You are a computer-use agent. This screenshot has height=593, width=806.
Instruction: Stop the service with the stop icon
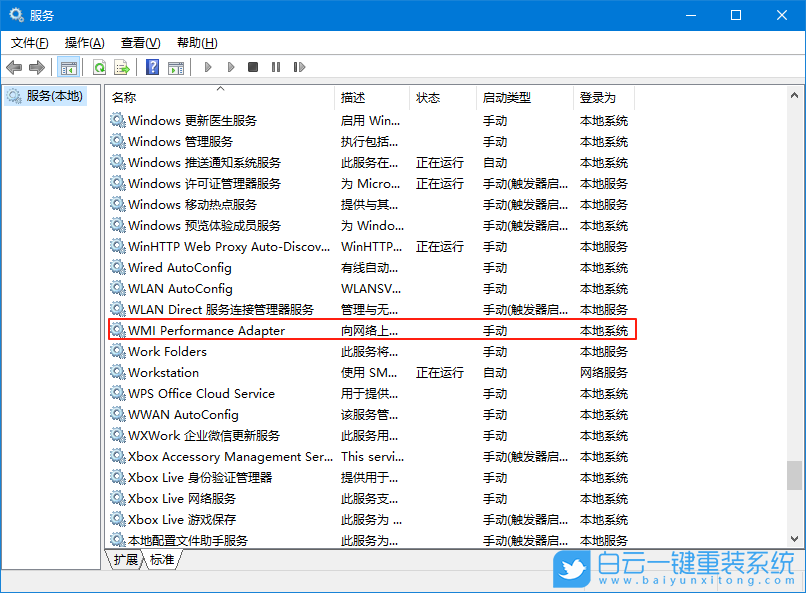pyautogui.click(x=253, y=67)
